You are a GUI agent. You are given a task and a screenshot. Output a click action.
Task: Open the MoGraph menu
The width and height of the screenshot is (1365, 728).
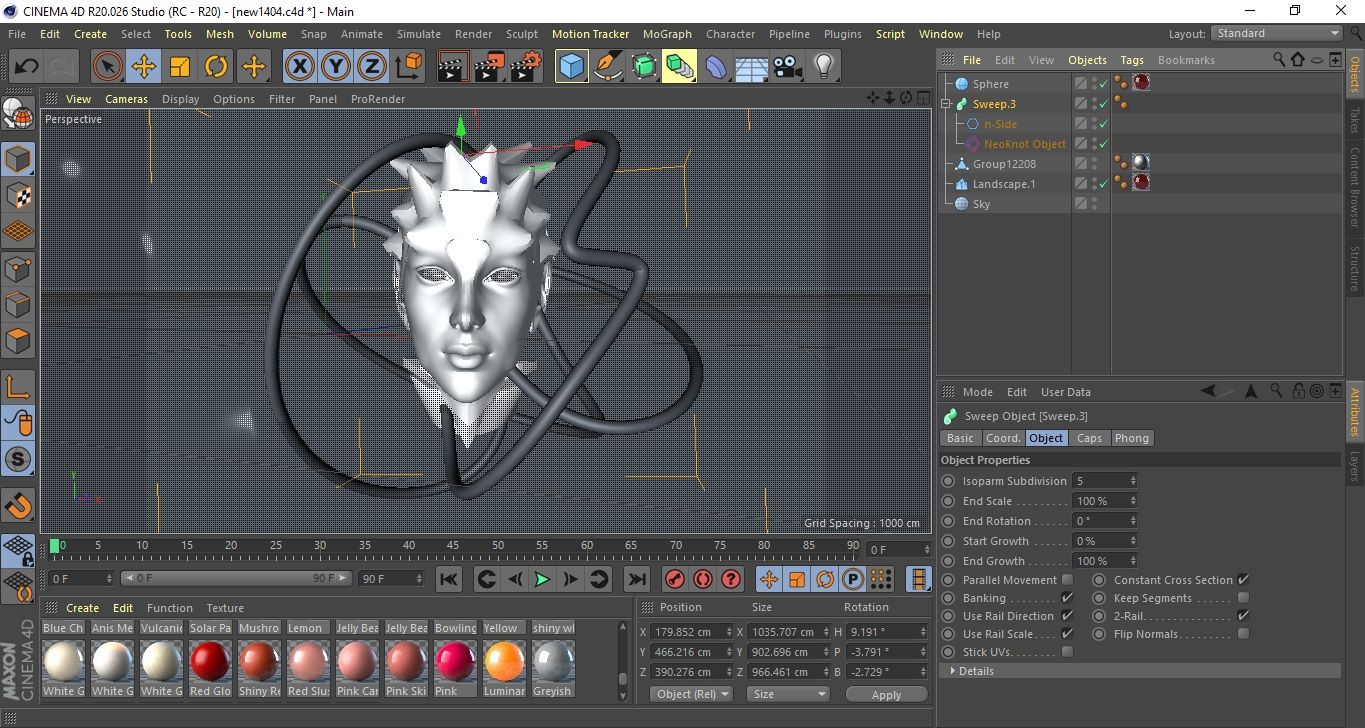point(666,34)
